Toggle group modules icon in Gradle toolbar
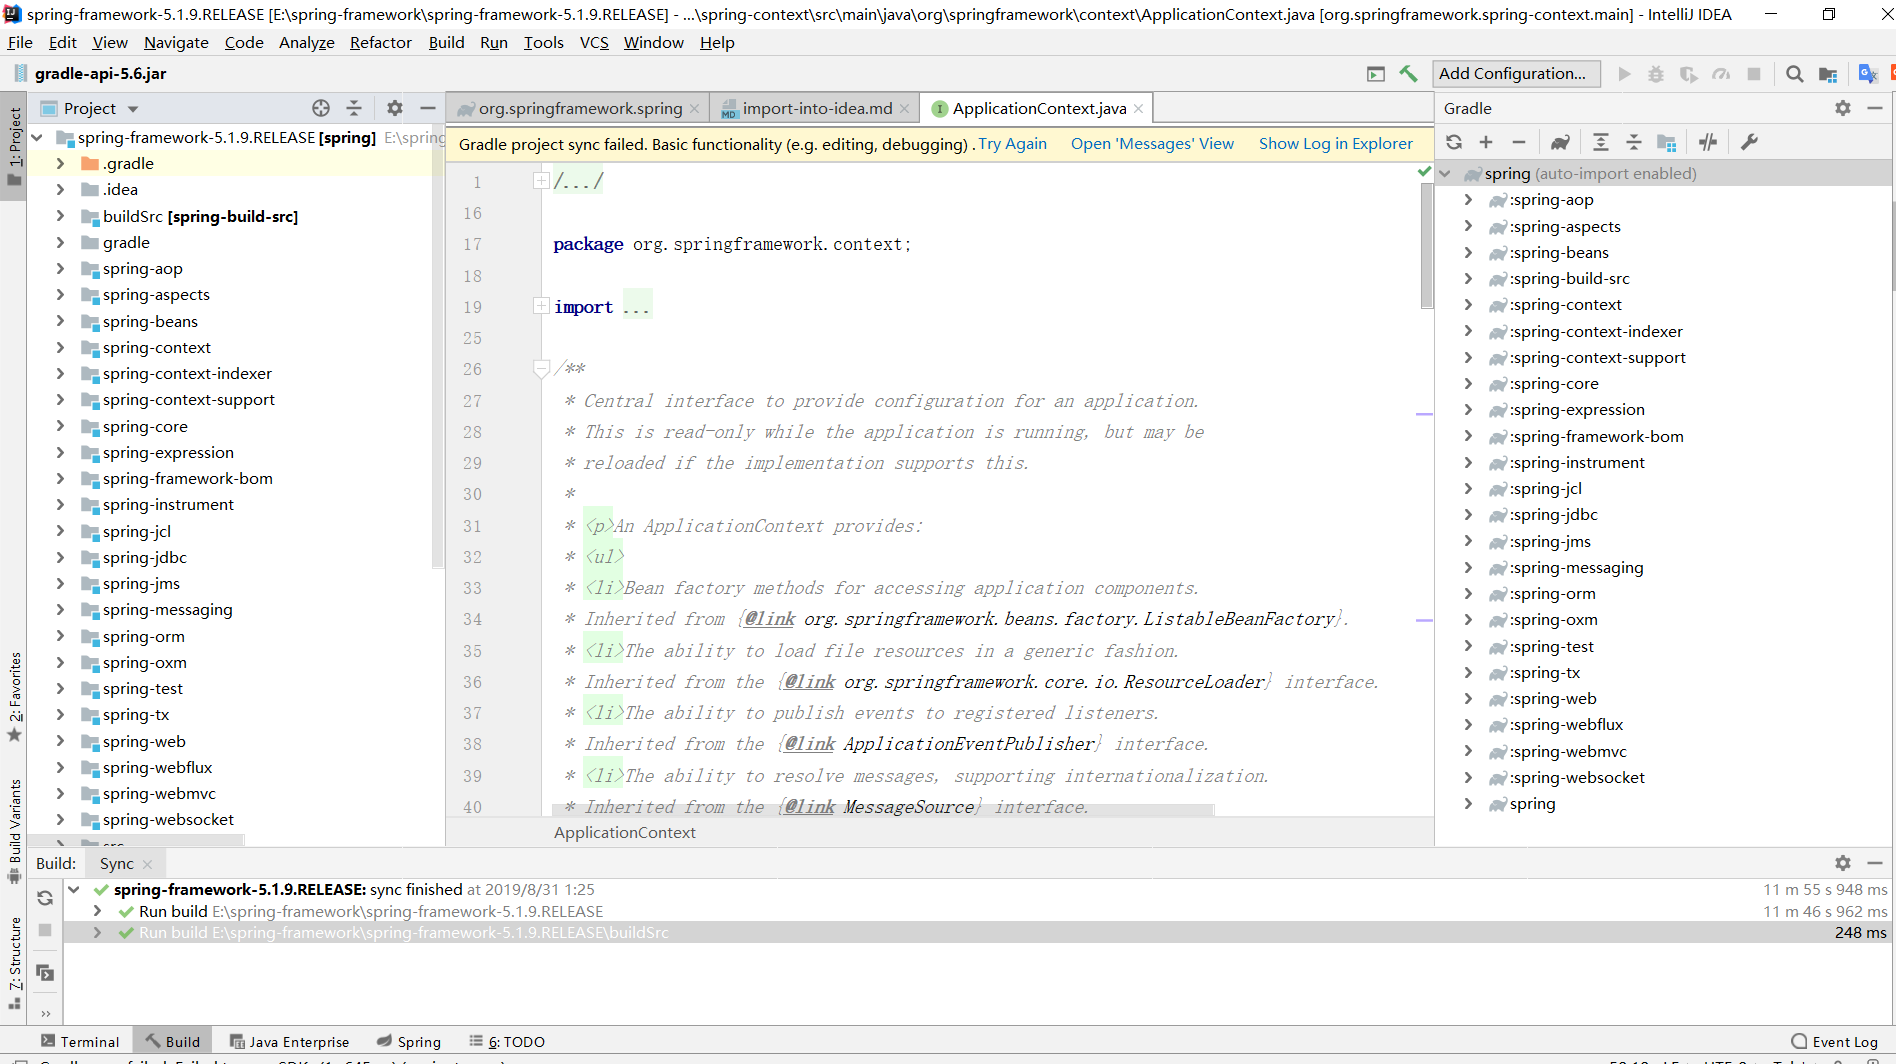Viewport: 1896px width, 1064px height. 1666,142
